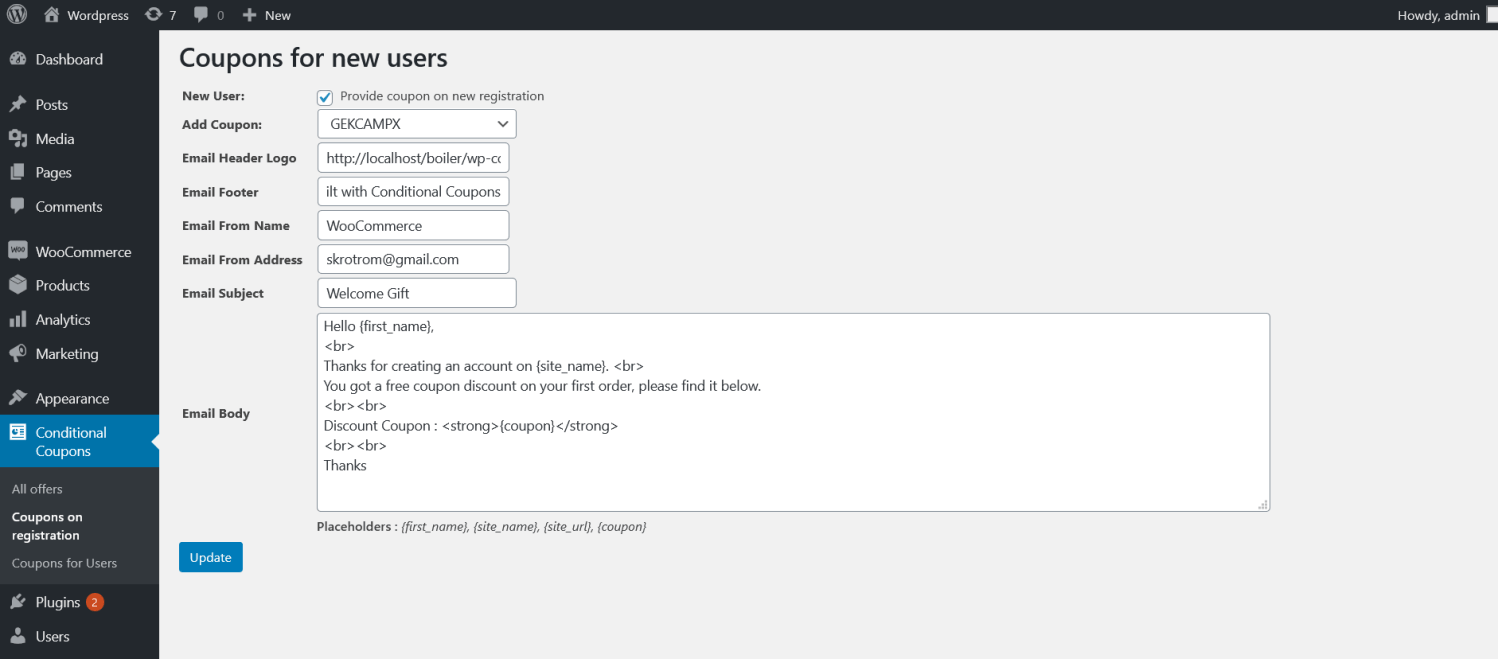Click the updates refresh icon
Viewport: 1498px width, 659px height.
point(153,15)
